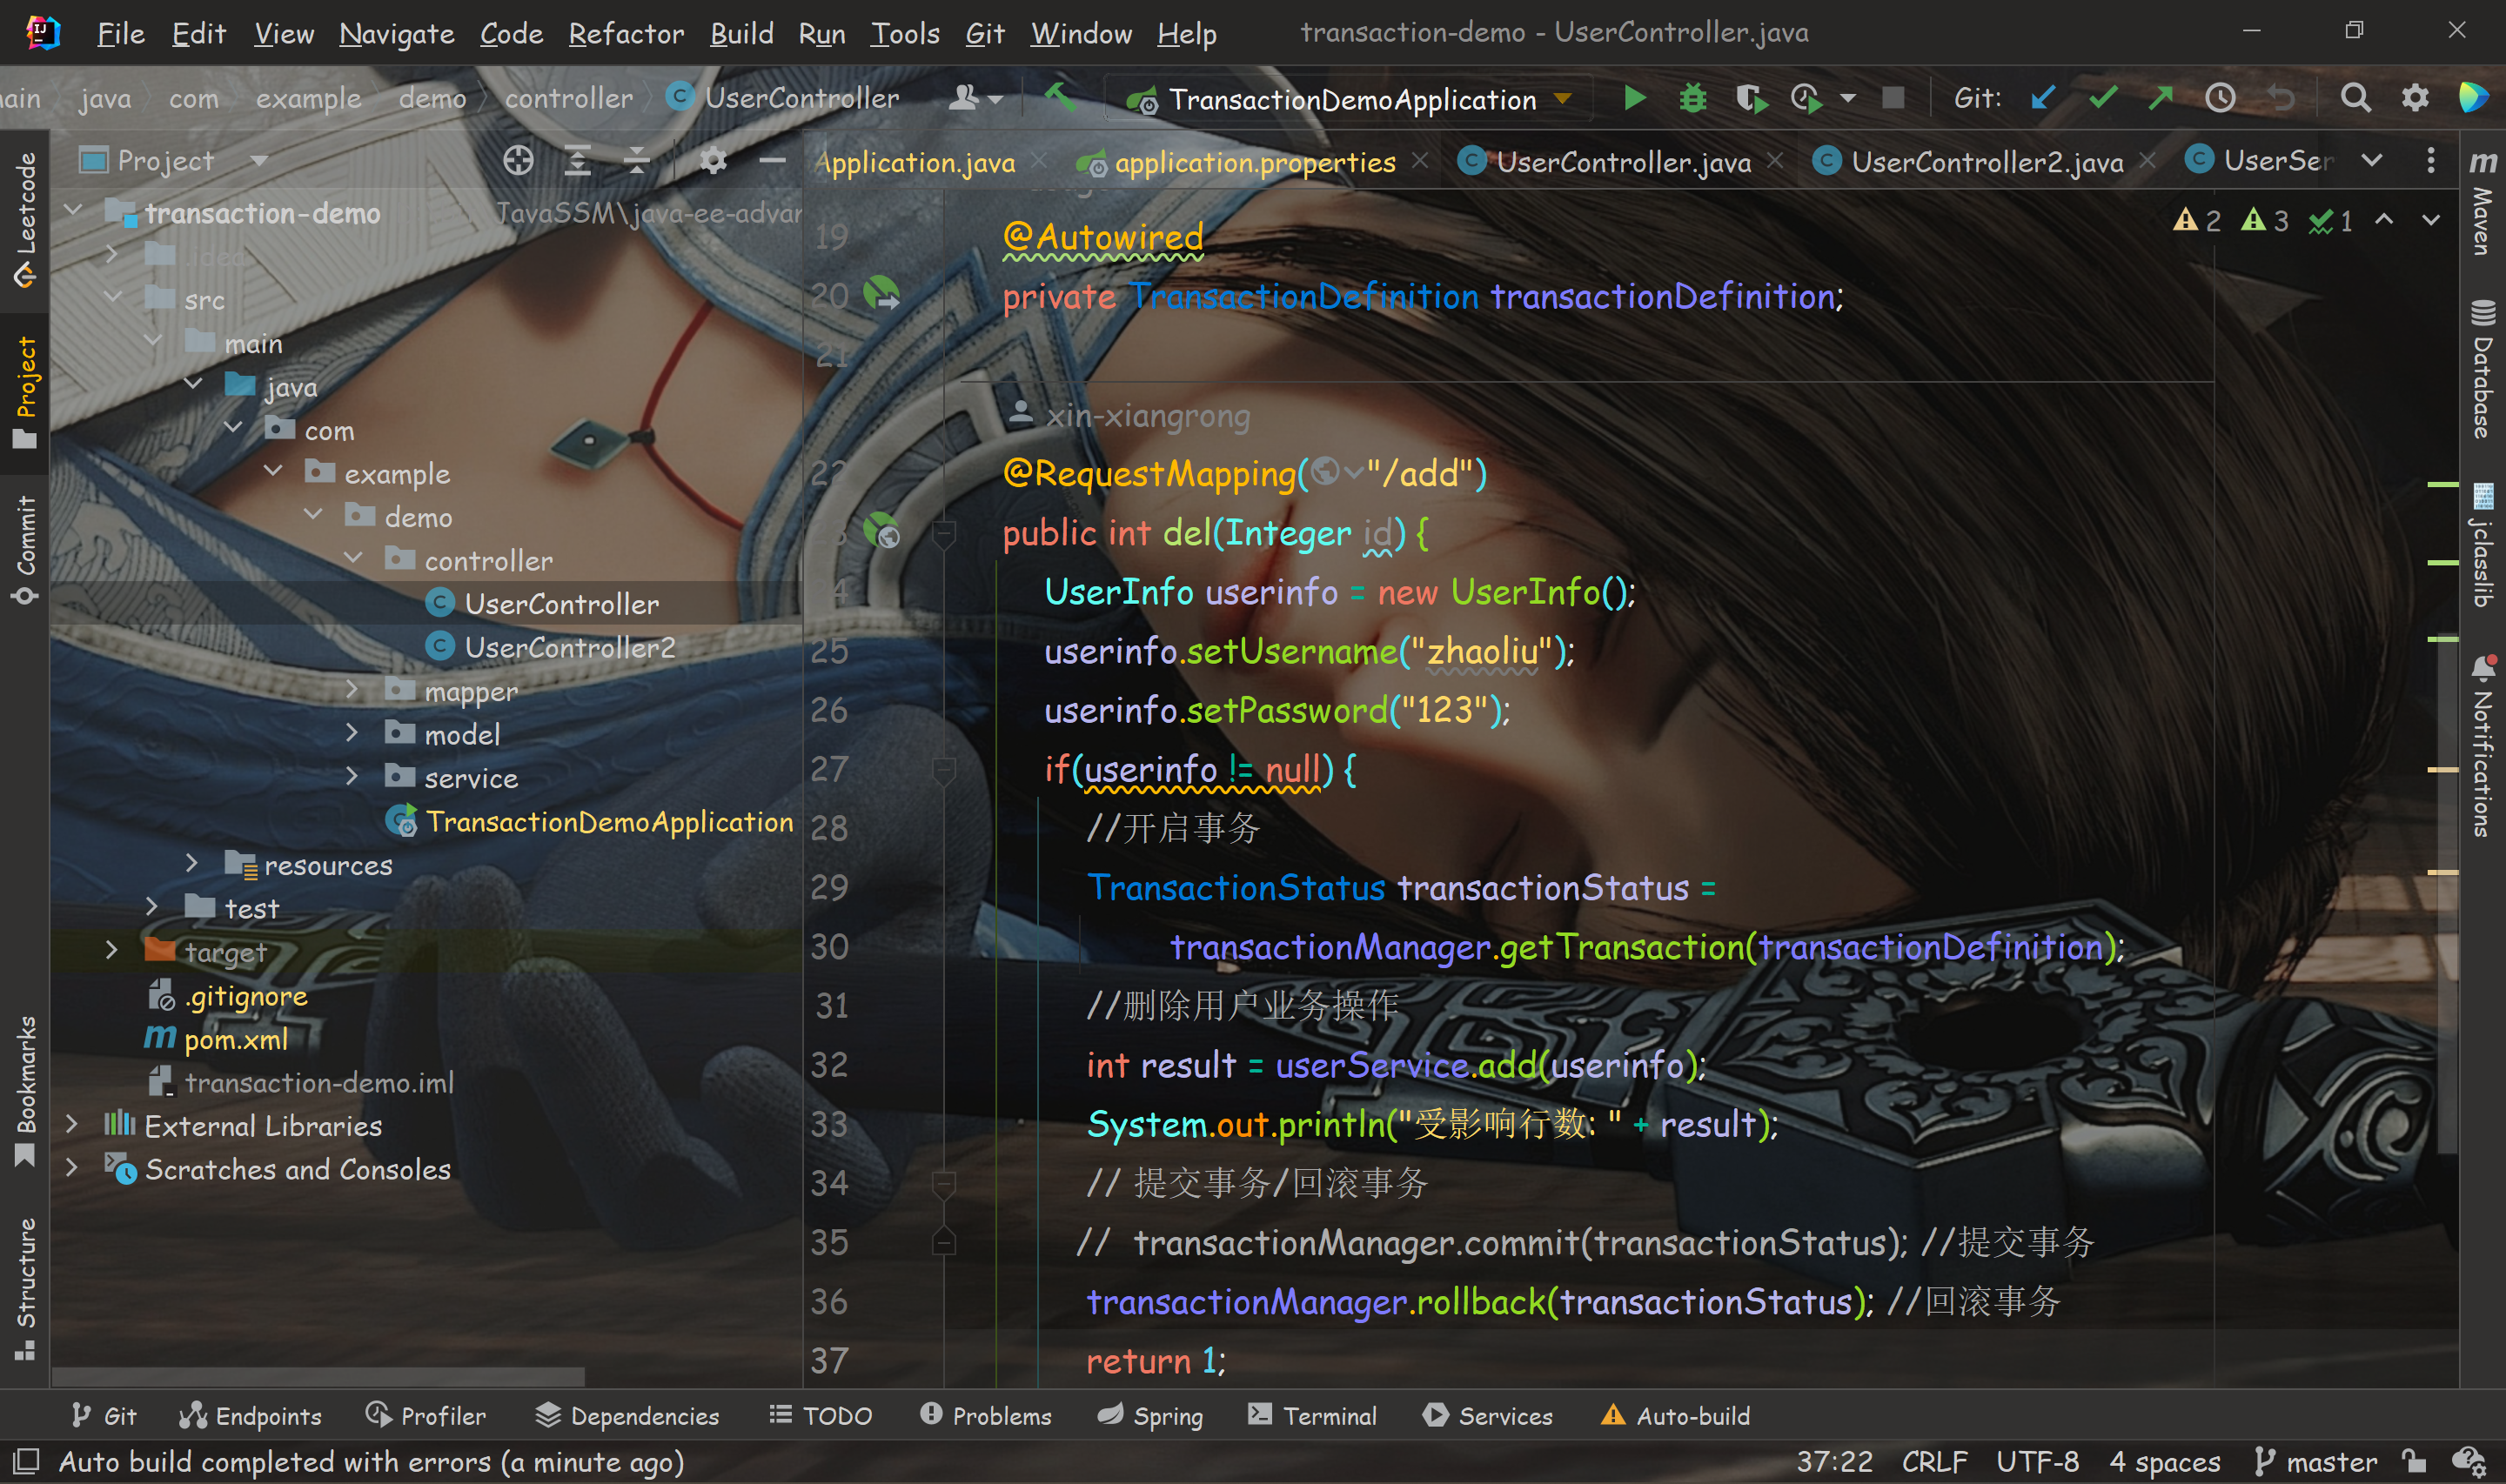Toggle Structure tool window on left stripe
Screen dimensions: 2506x1484
26,1290
